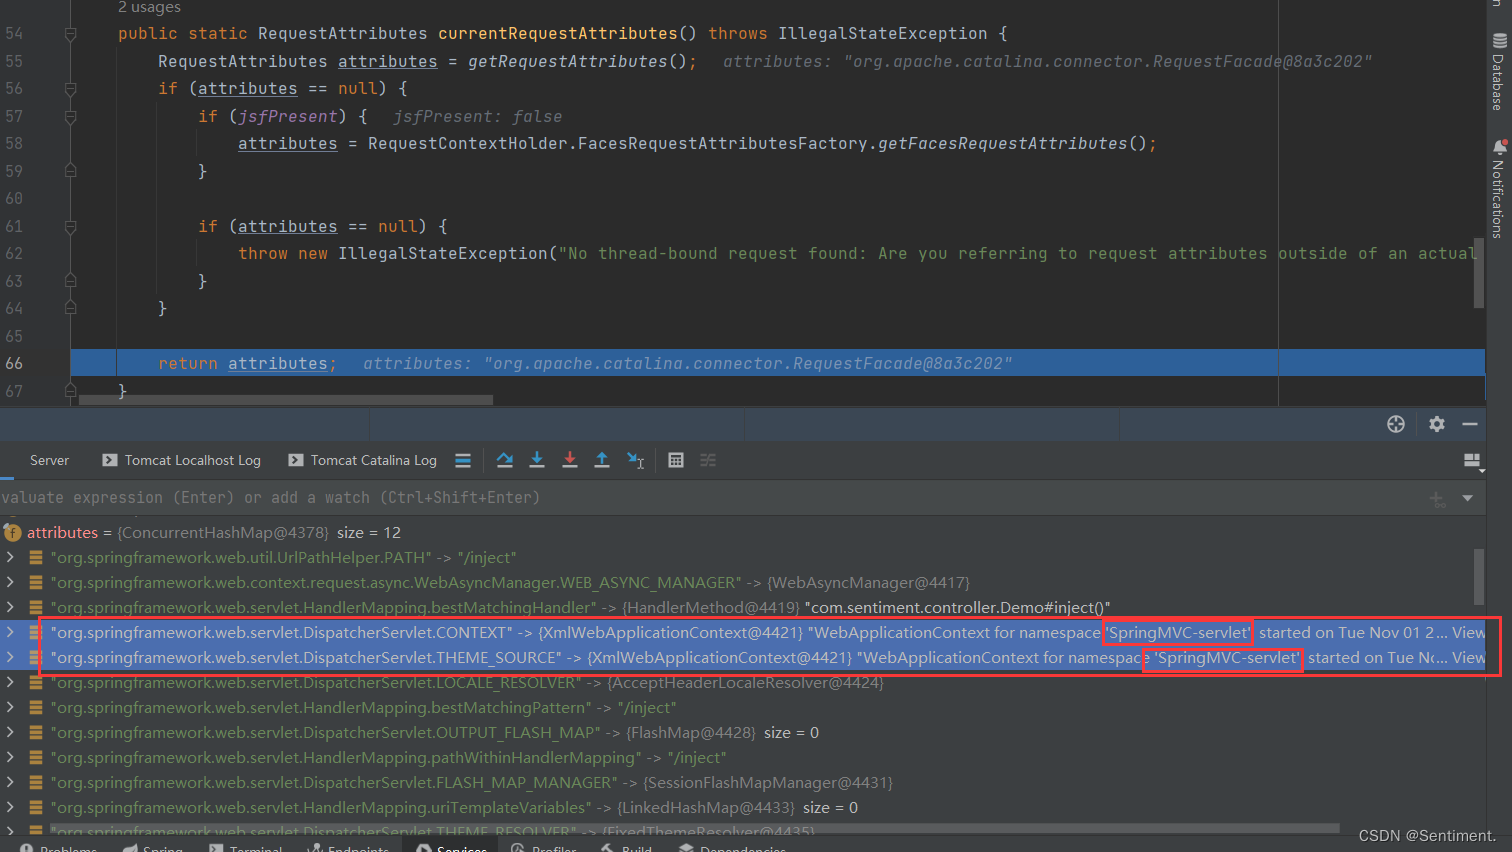Click the Step Into debugger icon
This screenshot has width=1512, height=852.
tap(537, 460)
